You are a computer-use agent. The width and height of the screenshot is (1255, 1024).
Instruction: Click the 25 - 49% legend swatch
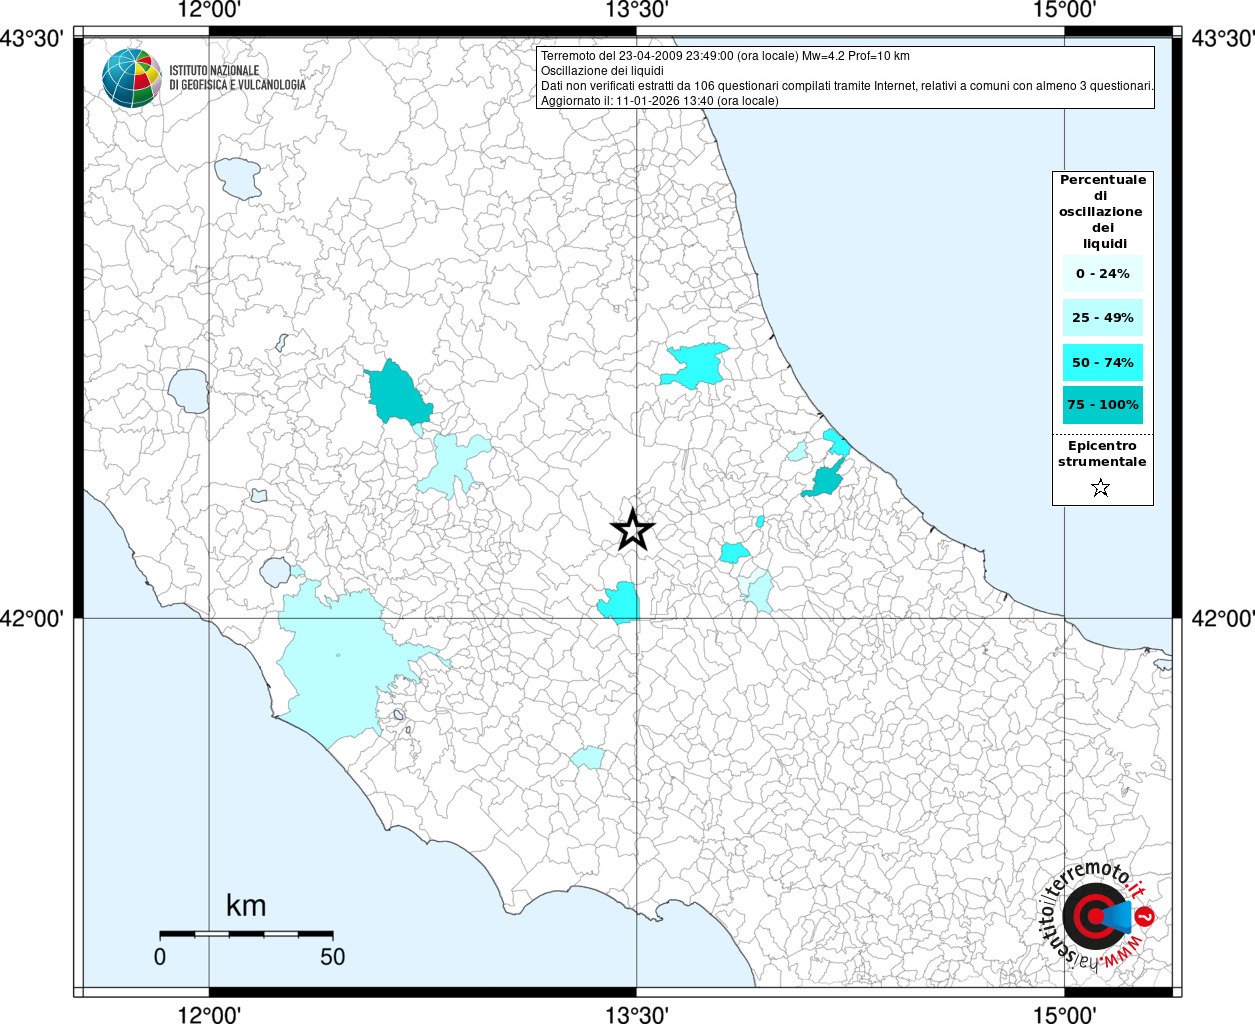(1102, 318)
